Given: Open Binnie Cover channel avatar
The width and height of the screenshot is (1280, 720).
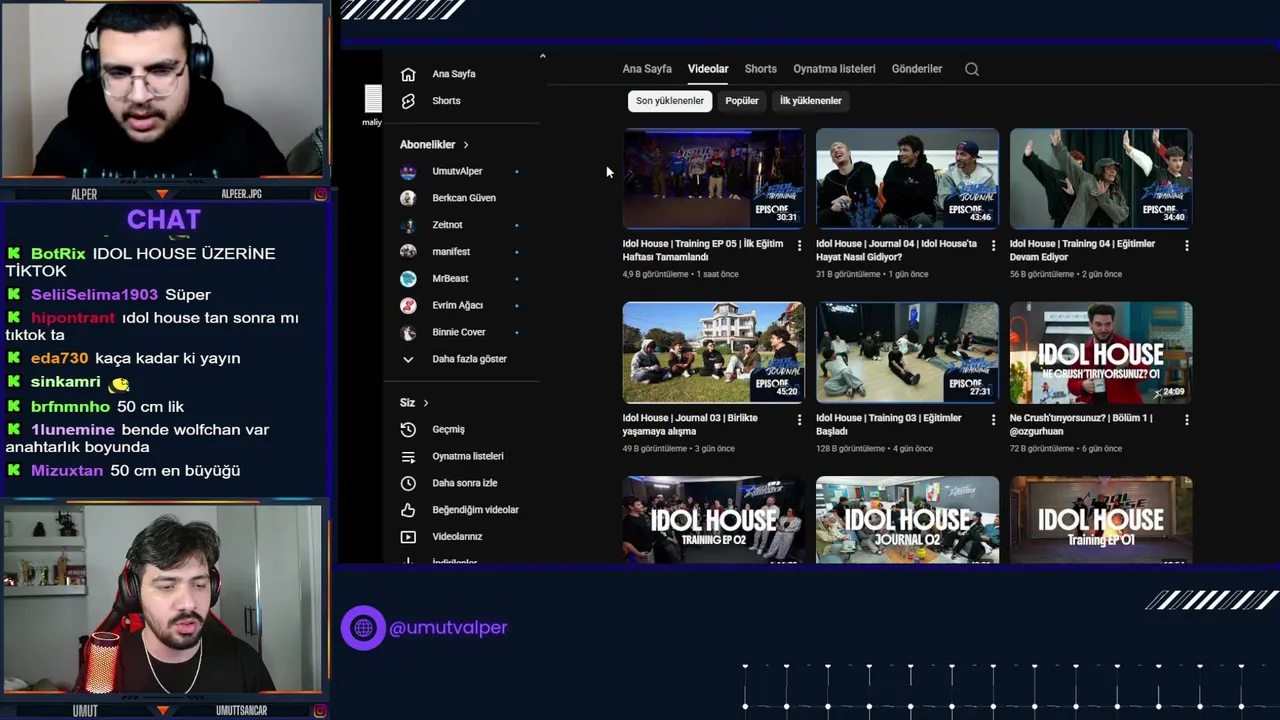Looking at the screenshot, I should click(x=408, y=332).
